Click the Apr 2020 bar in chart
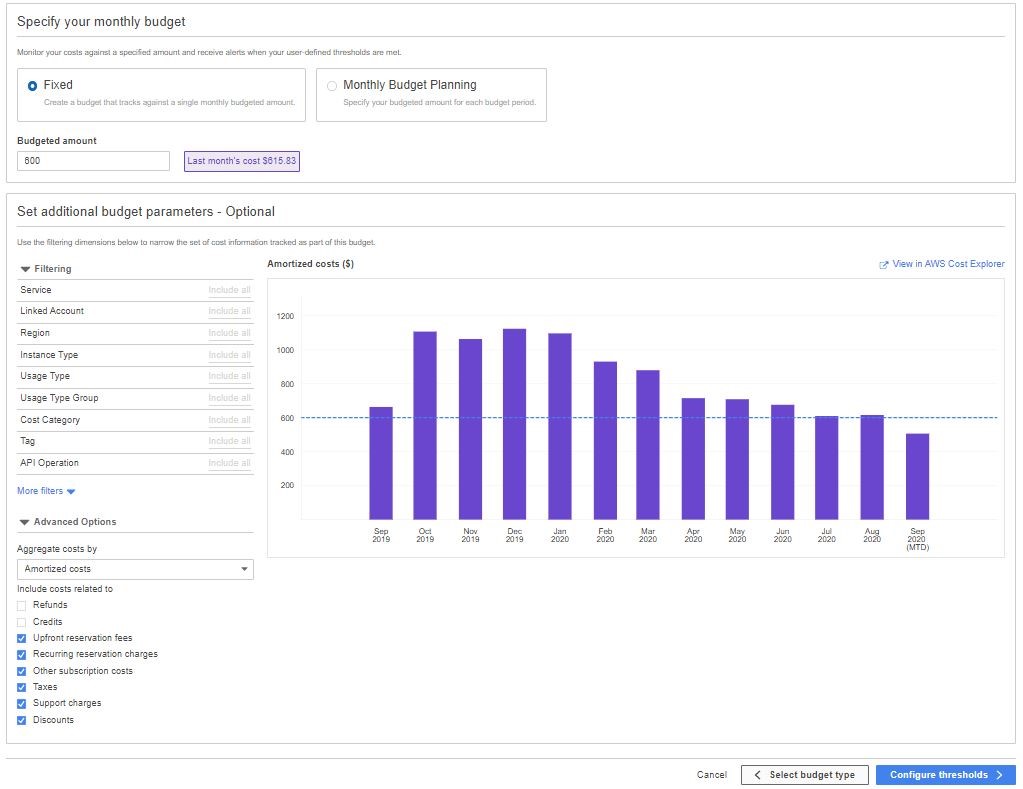The image size is (1023, 789). [x=693, y=459]
